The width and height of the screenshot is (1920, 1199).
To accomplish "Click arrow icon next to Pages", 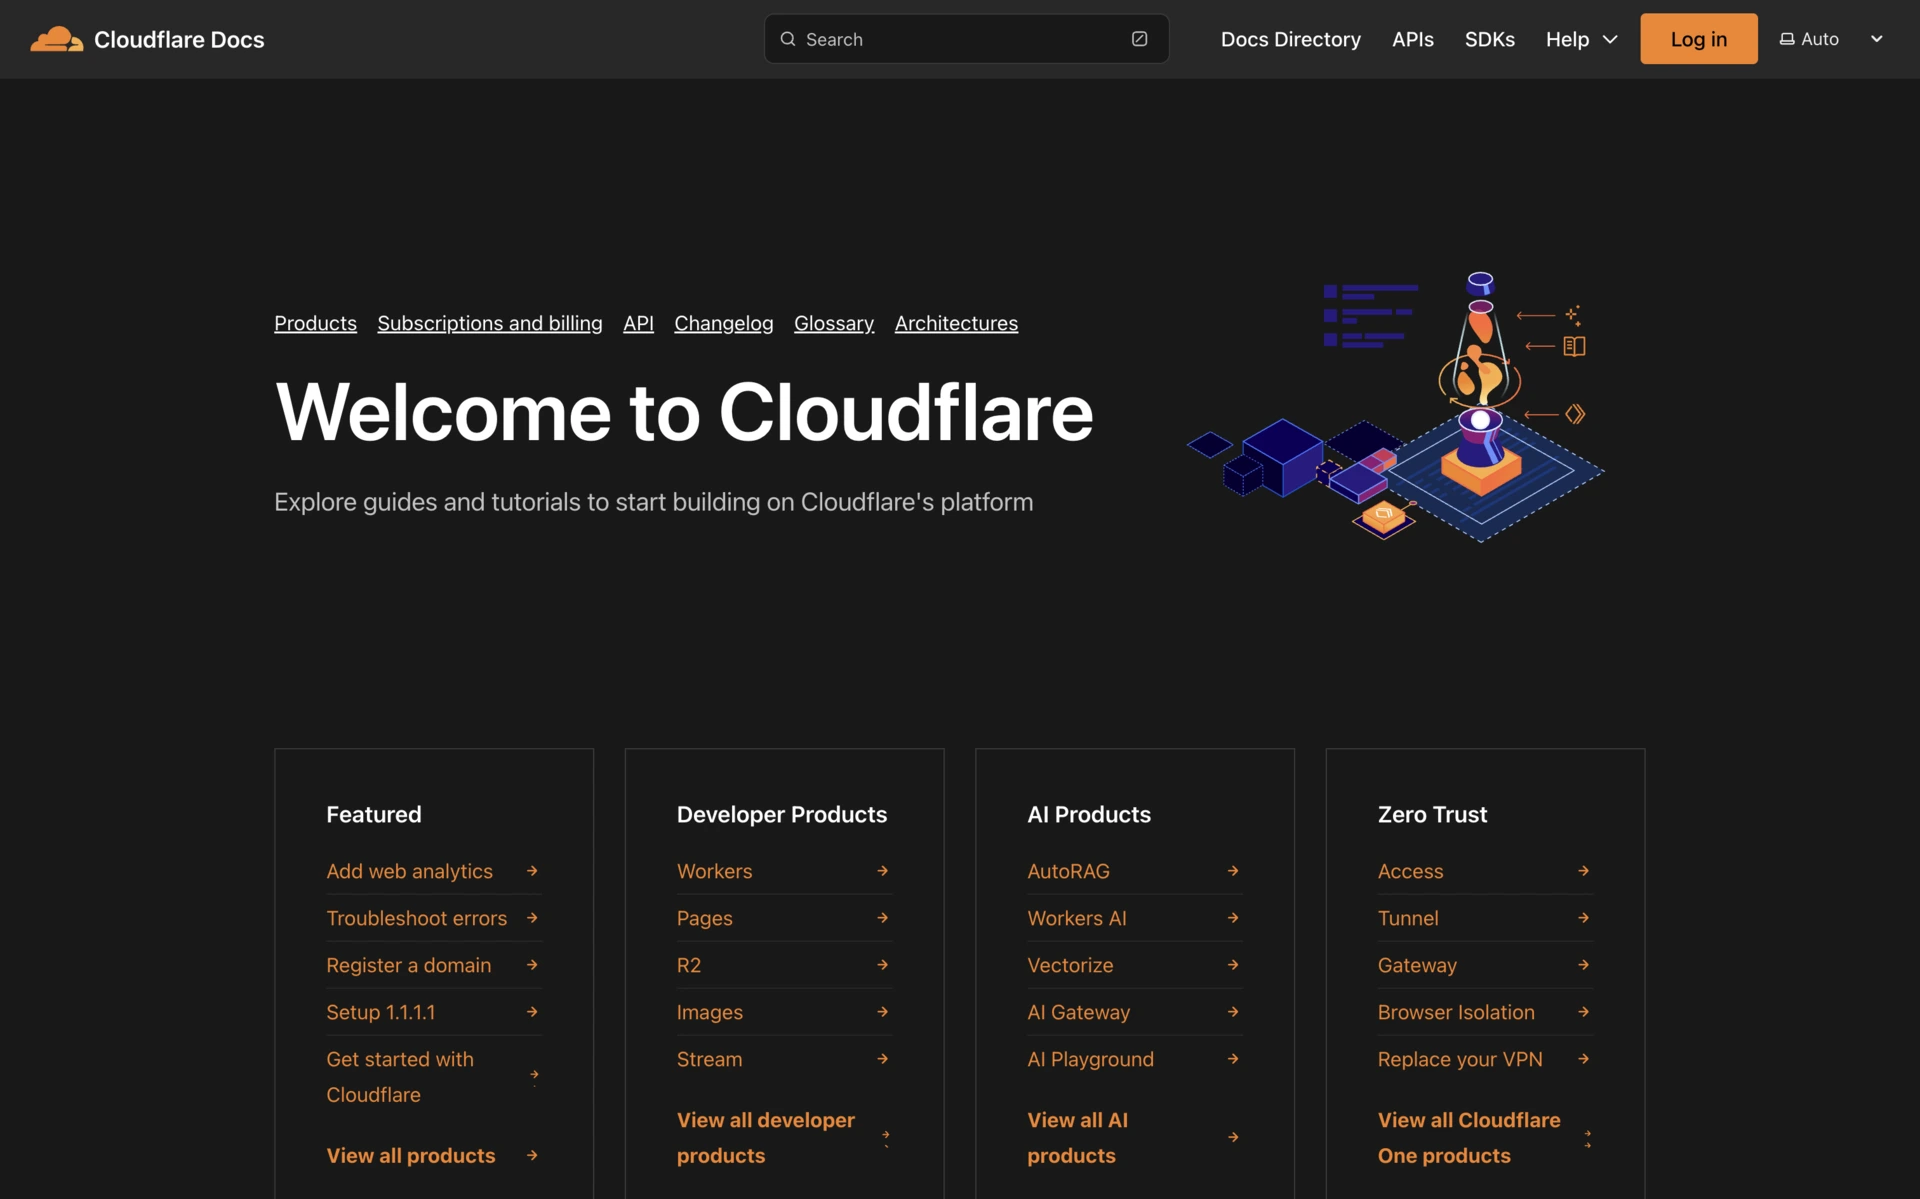I will coord(883,918).
